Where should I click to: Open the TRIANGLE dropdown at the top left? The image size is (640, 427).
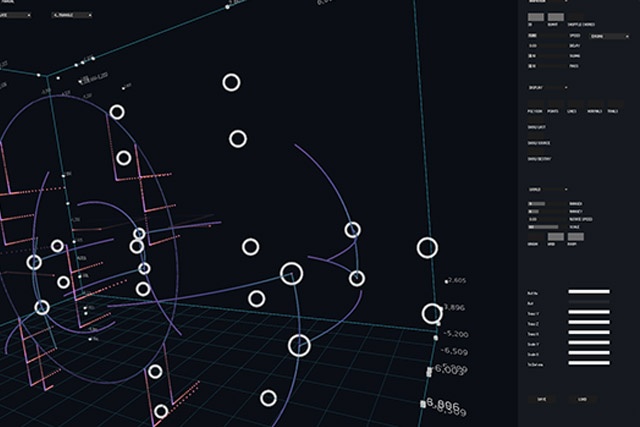71,15
